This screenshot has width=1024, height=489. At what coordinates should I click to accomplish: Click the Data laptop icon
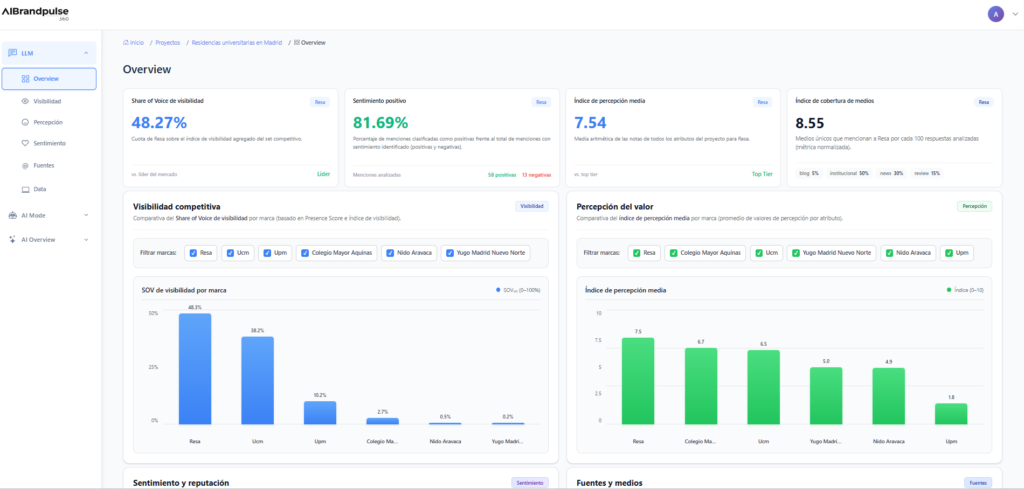25,189
